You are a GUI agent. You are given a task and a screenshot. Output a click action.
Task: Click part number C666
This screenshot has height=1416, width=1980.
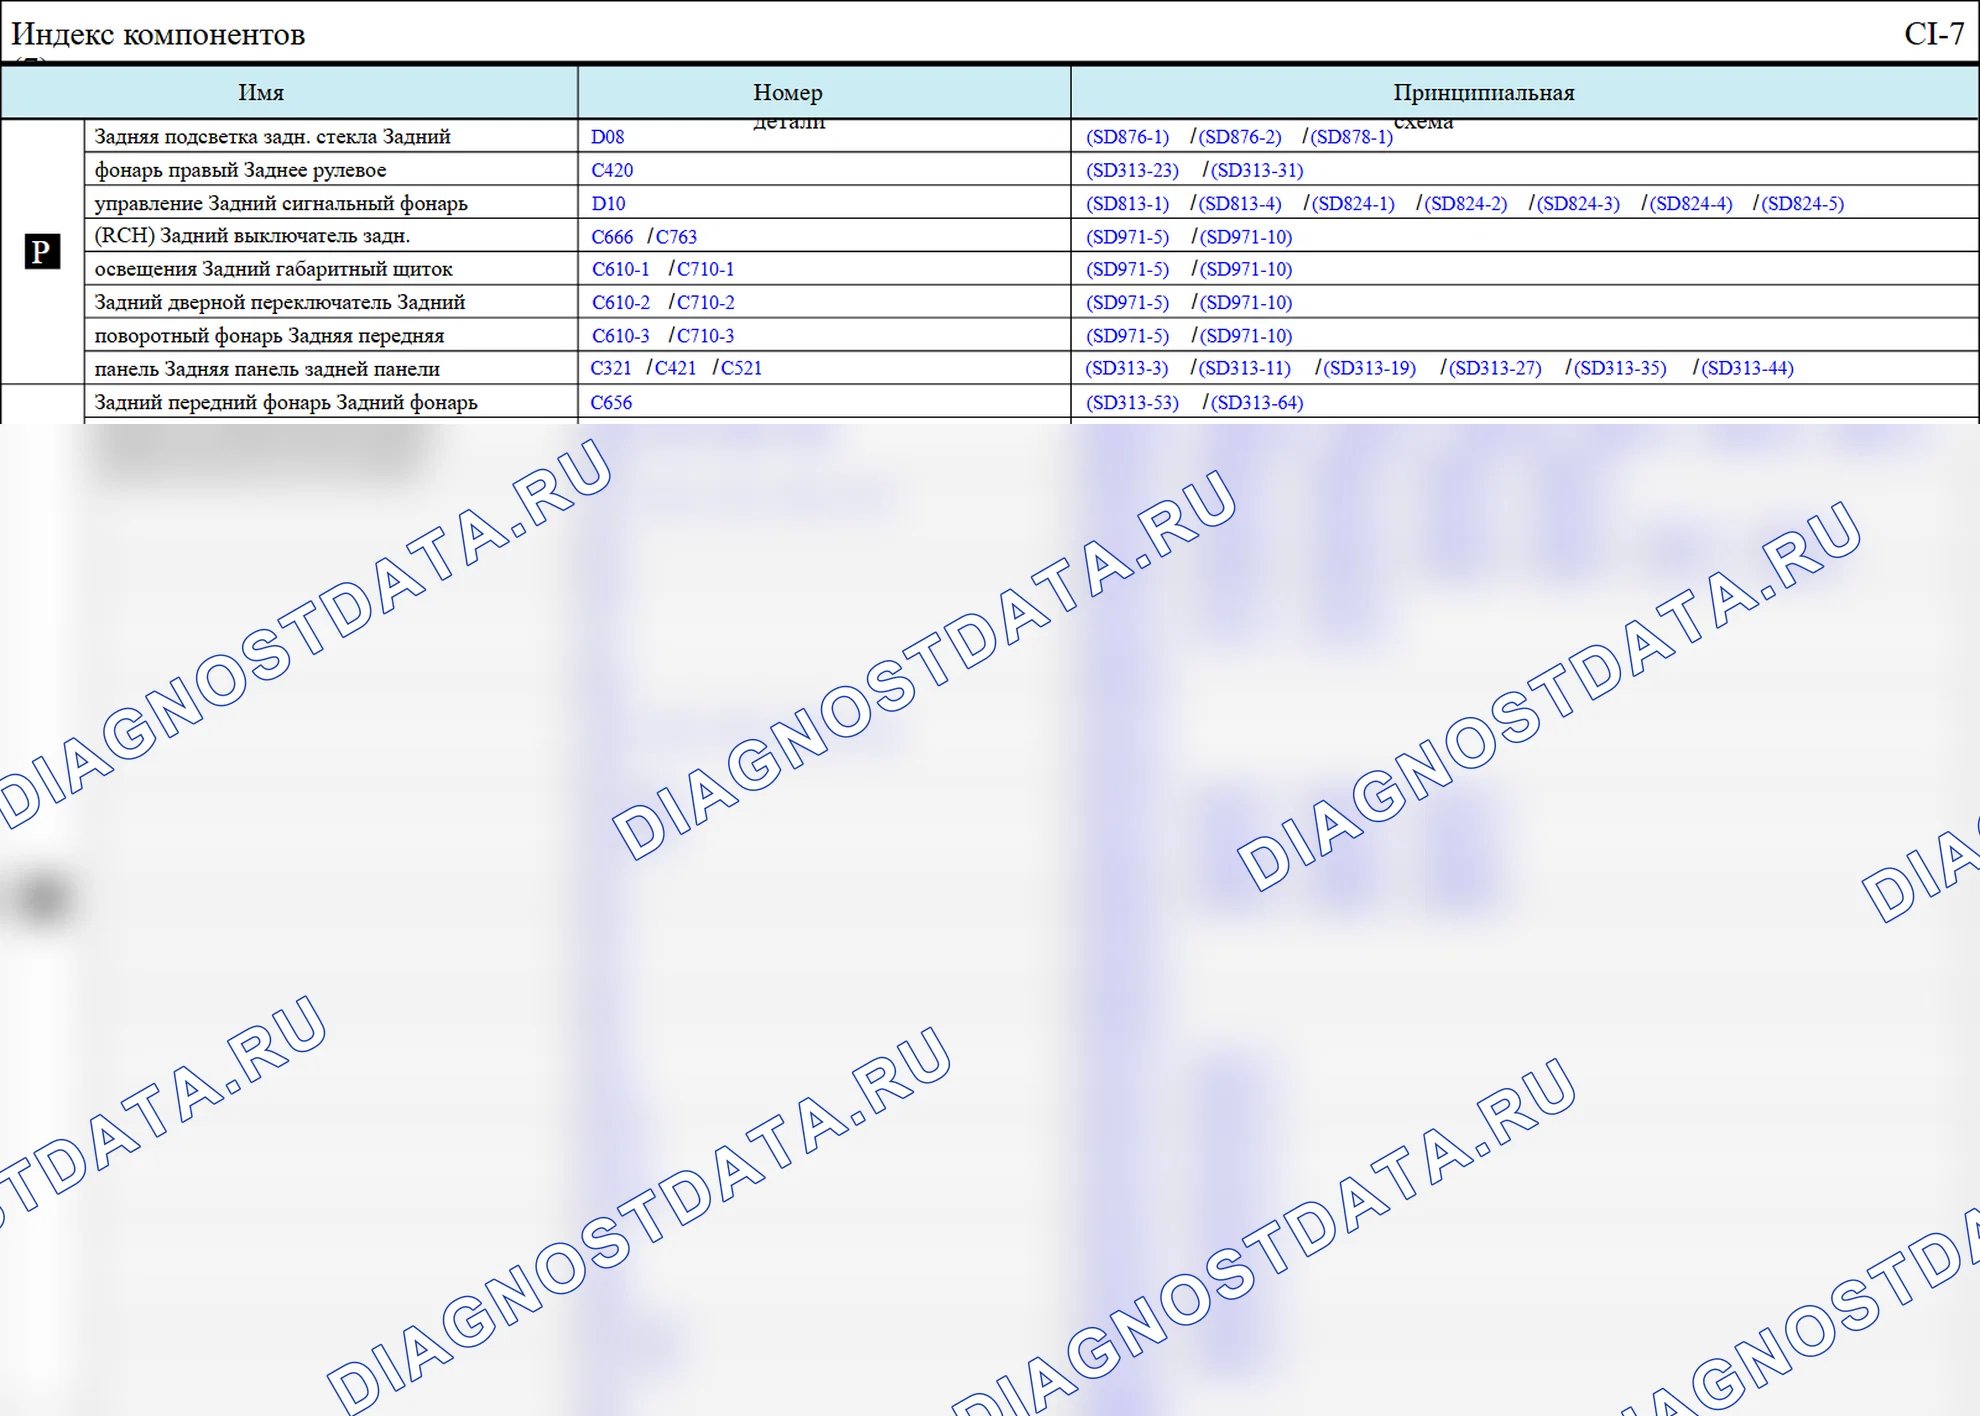(612, 237)
